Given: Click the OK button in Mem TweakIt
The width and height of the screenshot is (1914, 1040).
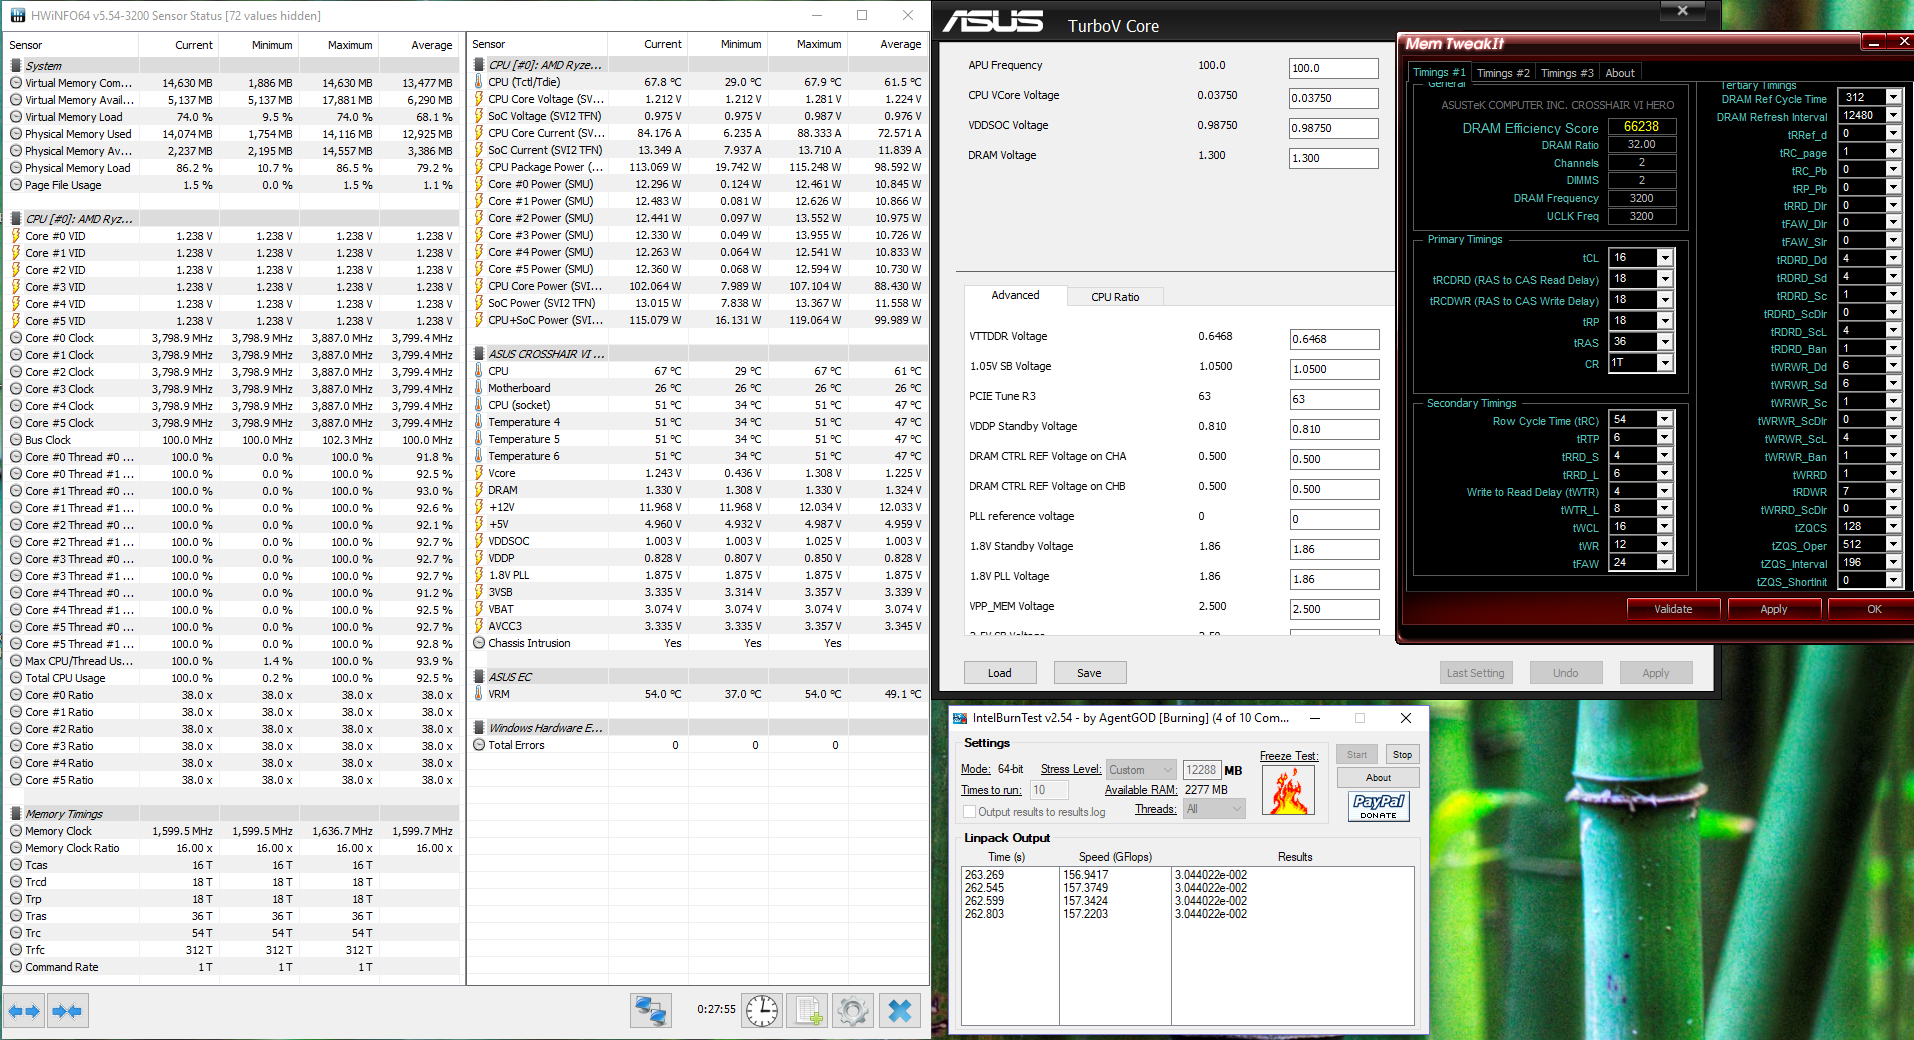Looking at the screenshot, I should click(x=1871, y=609).
